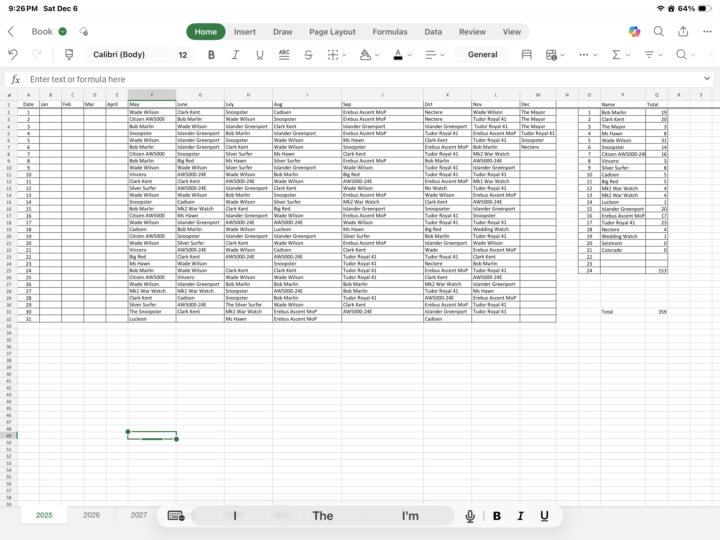
Task: Tap italic I in keyboard shortcut bar
Action: (520, 516)
